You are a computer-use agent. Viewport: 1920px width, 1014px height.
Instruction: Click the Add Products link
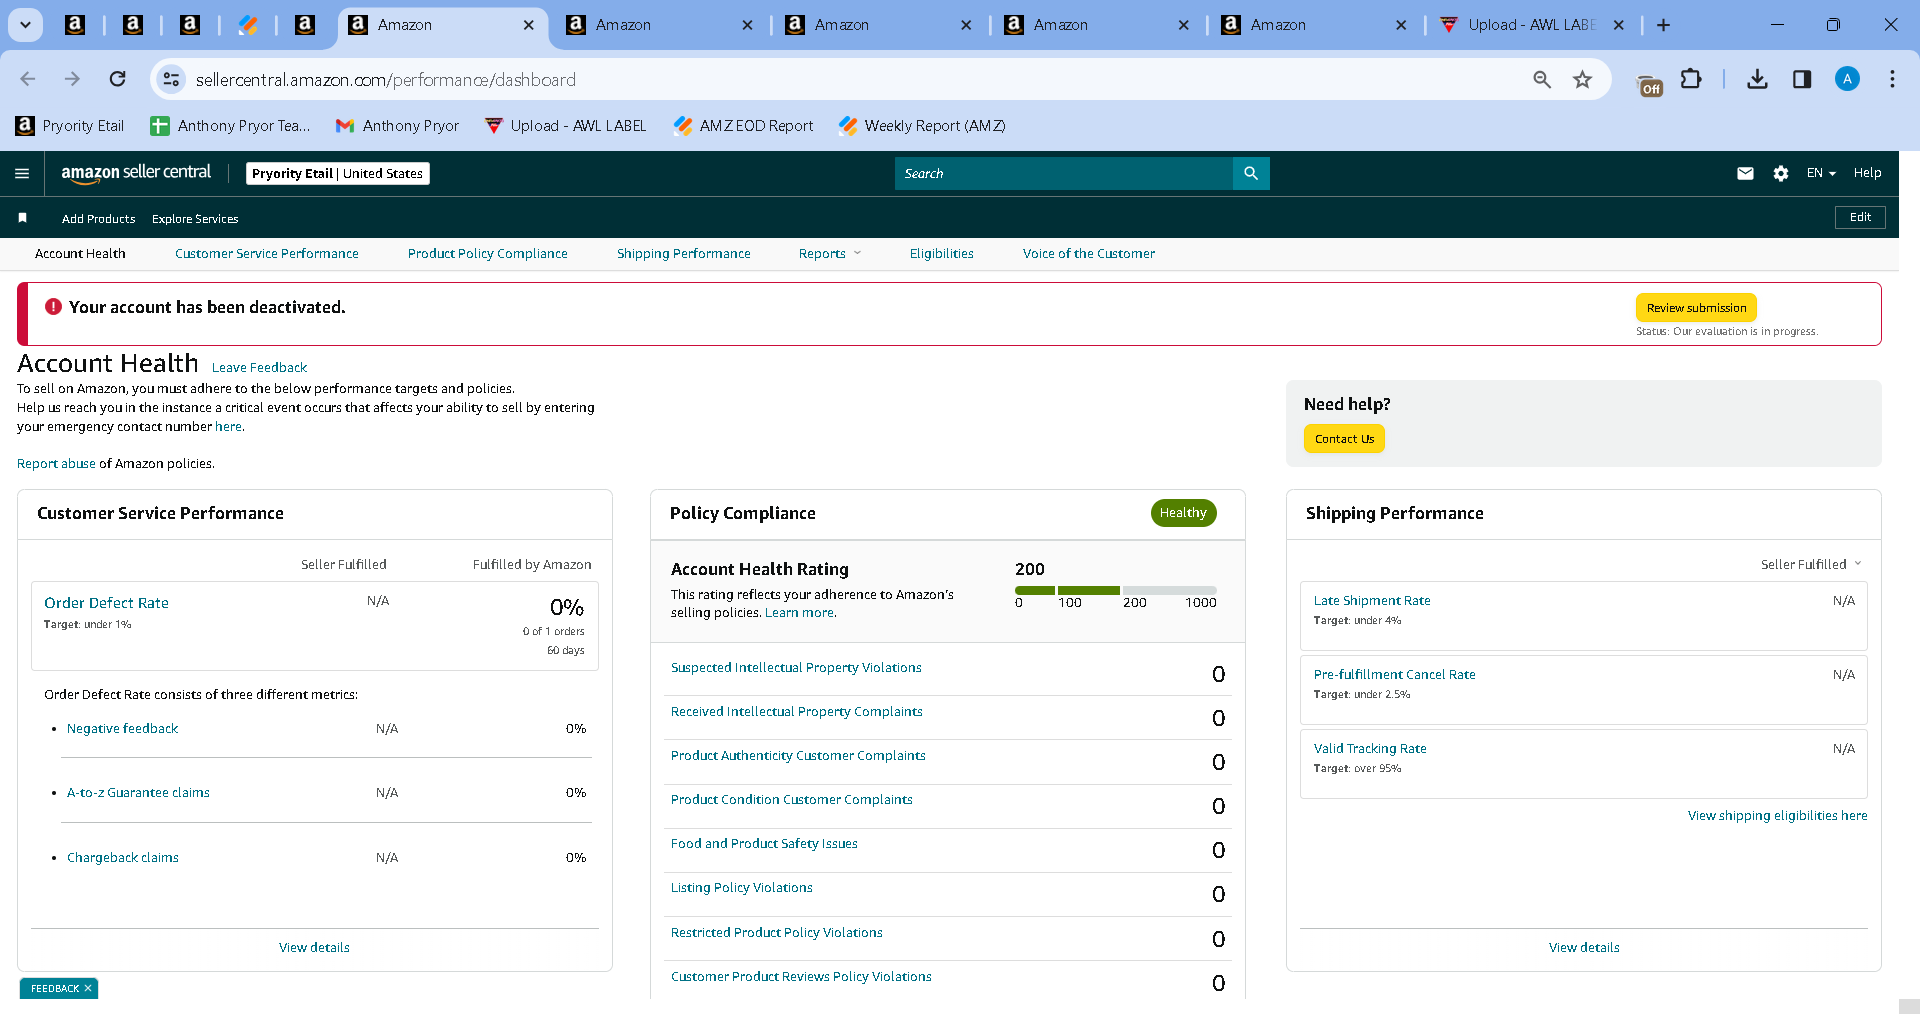coord(98,219)
